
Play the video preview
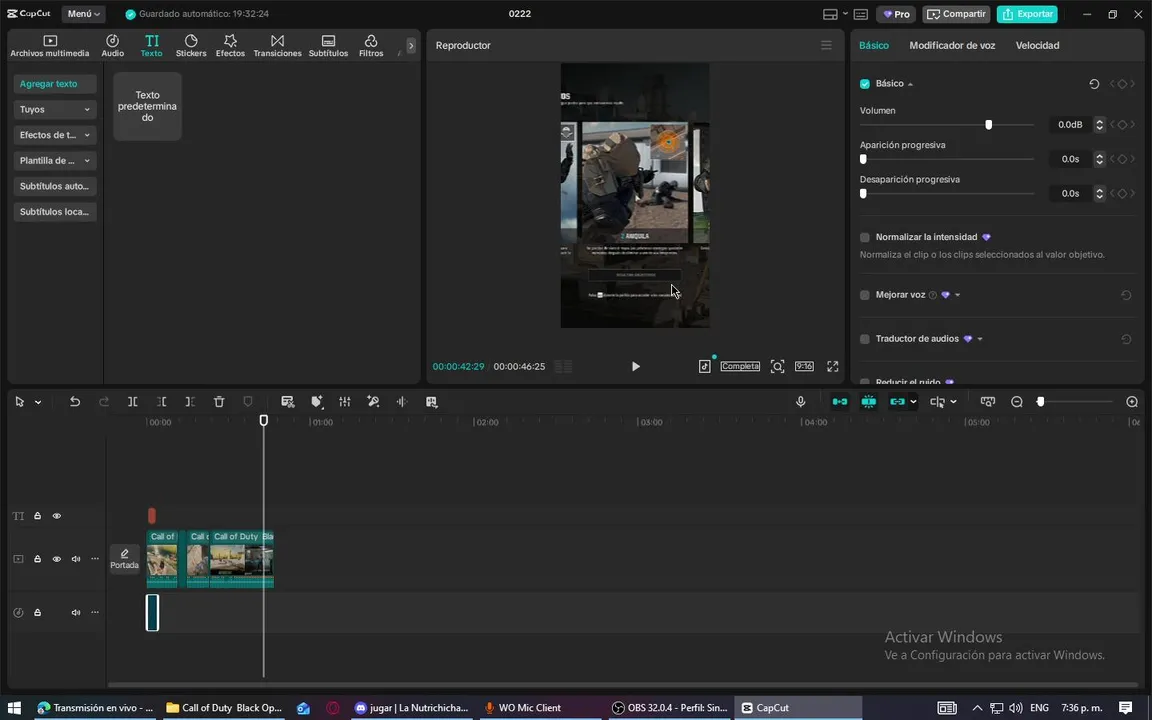tap(636, 367)
